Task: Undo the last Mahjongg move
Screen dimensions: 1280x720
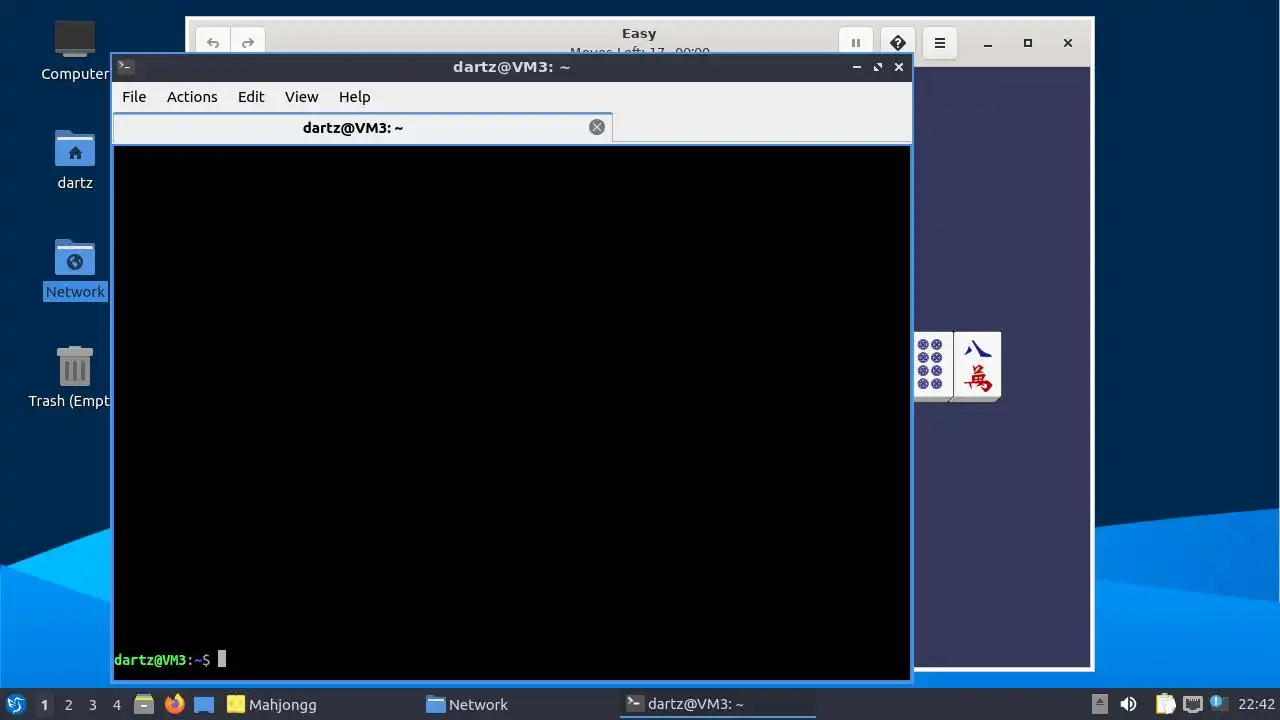Action: point(213,42)
